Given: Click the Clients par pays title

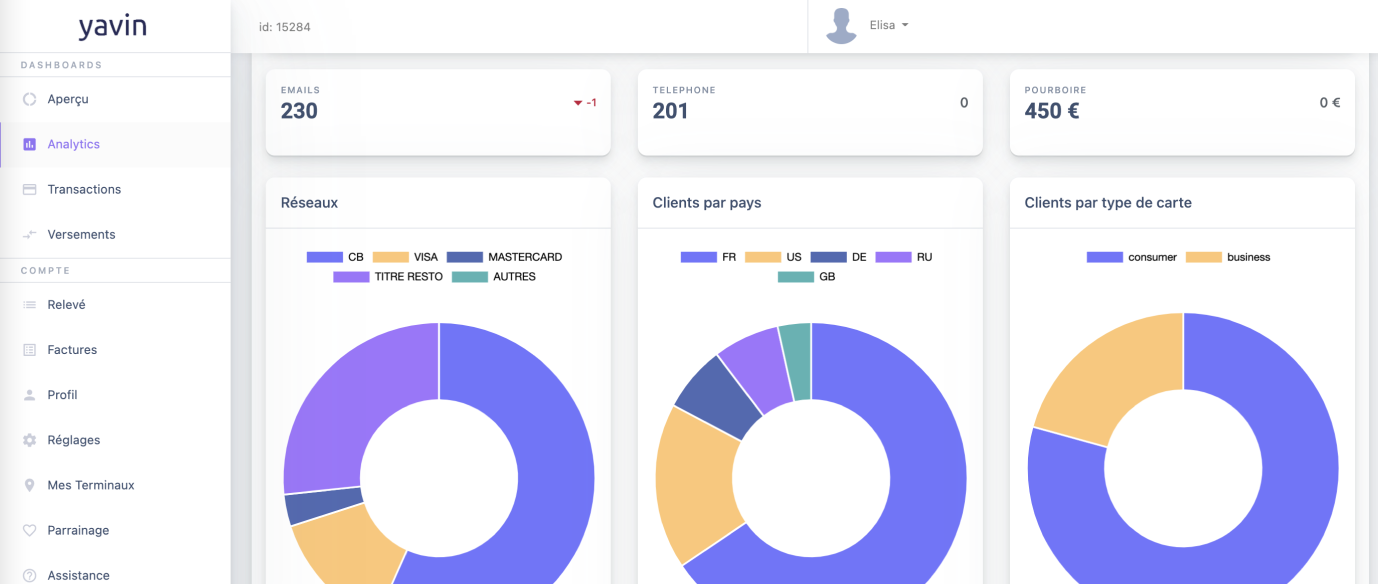Looking at the screenshot, I should [x=707, y=202].
